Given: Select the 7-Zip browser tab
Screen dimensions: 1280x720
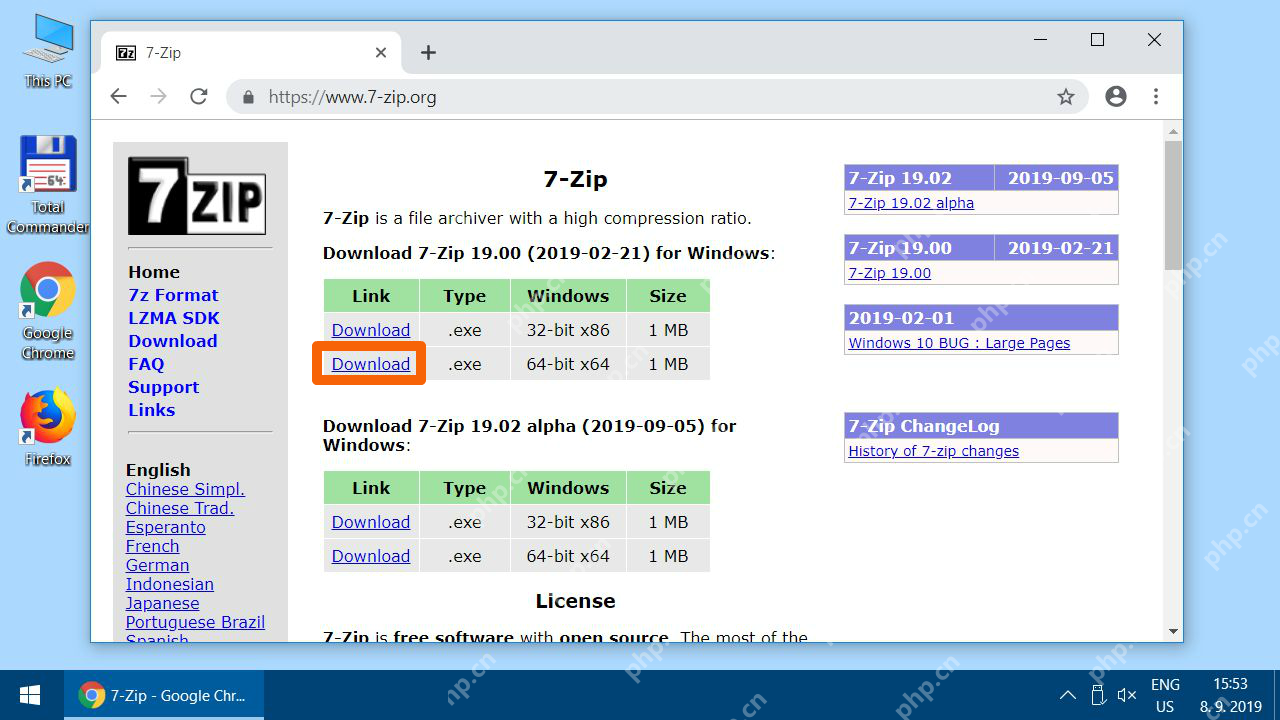Looking at the screenshot, I should 250,53.
